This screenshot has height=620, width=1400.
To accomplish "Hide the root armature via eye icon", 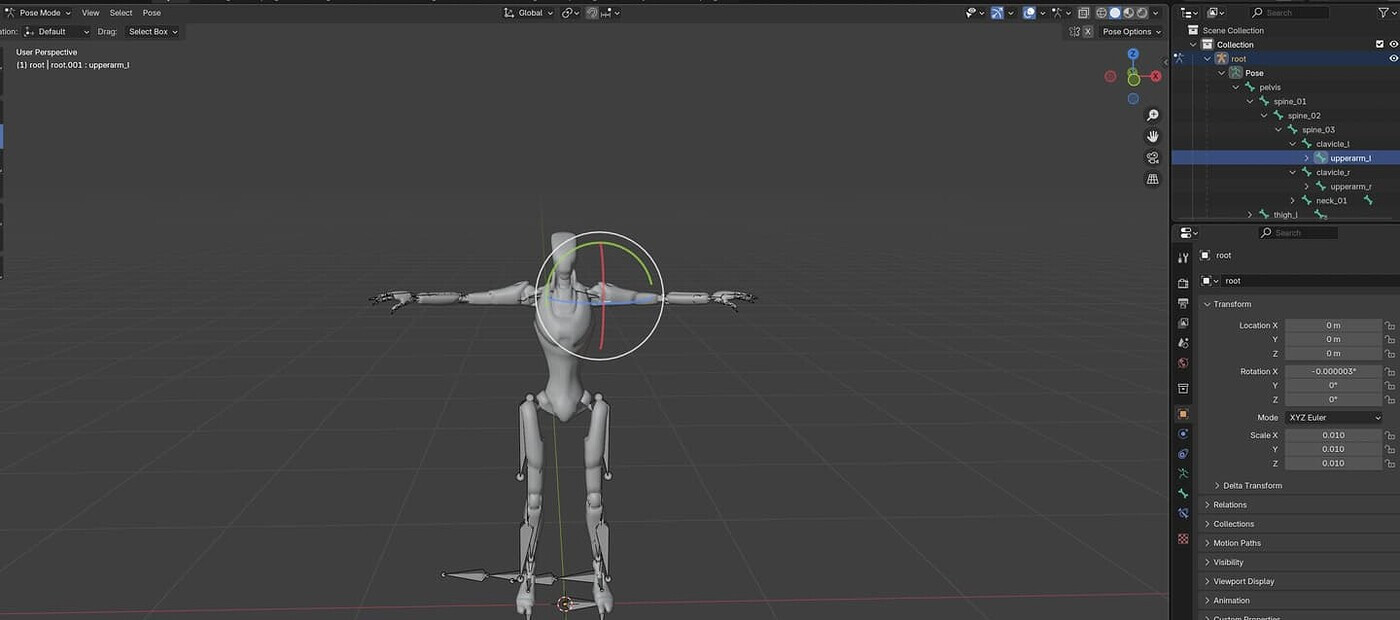I will point(1393,59).
